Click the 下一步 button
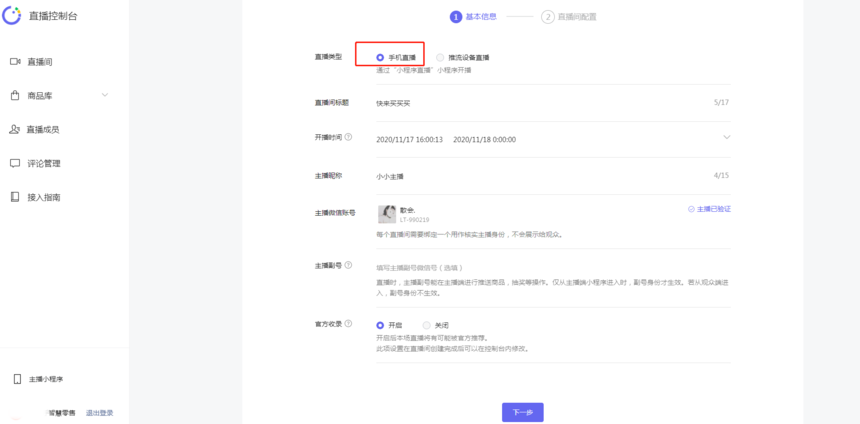860x424 pixels. coord(522,412)
